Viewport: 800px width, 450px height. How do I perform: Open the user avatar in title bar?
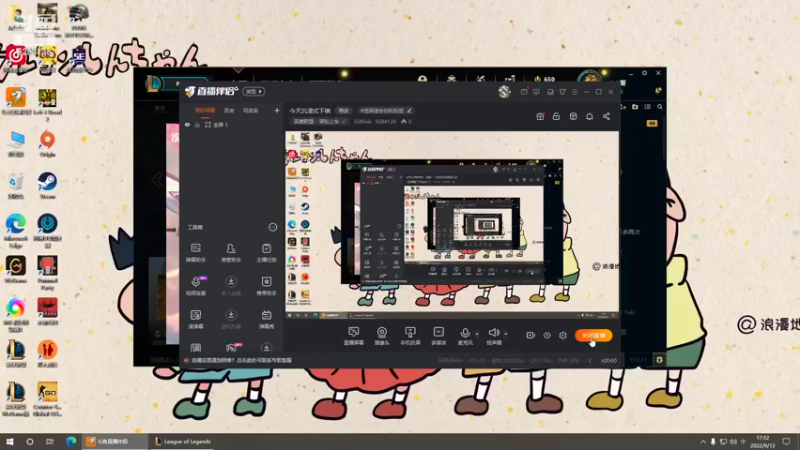[505, 91]
